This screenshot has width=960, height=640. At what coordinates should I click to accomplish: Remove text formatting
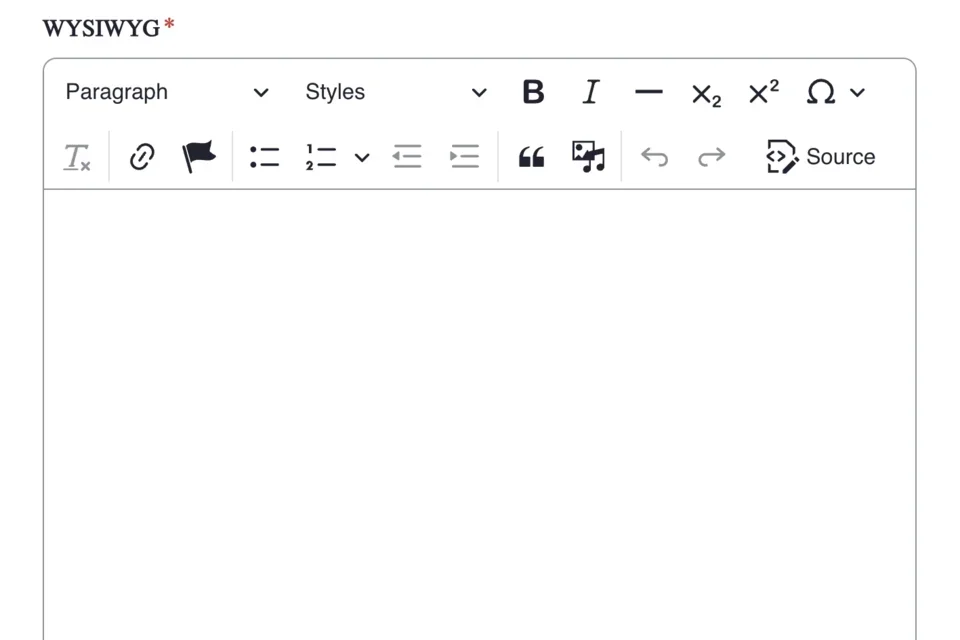pyautogui.click(x=77, y=157)
